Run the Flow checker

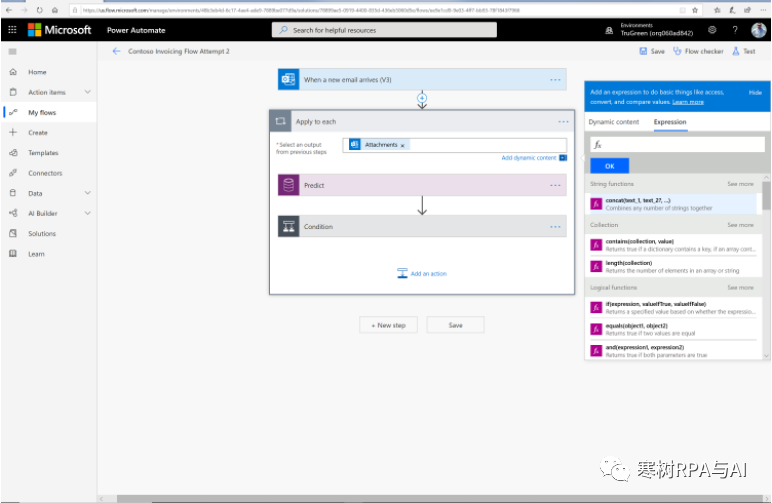(698, 51)
